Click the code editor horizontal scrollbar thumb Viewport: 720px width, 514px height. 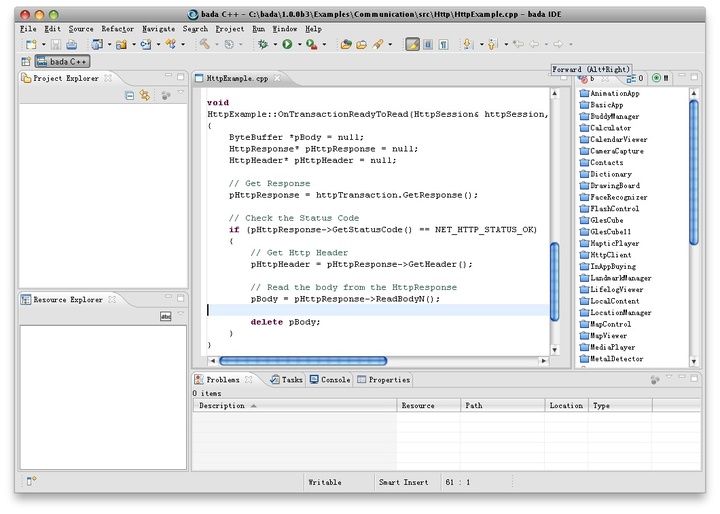(303, 361)
